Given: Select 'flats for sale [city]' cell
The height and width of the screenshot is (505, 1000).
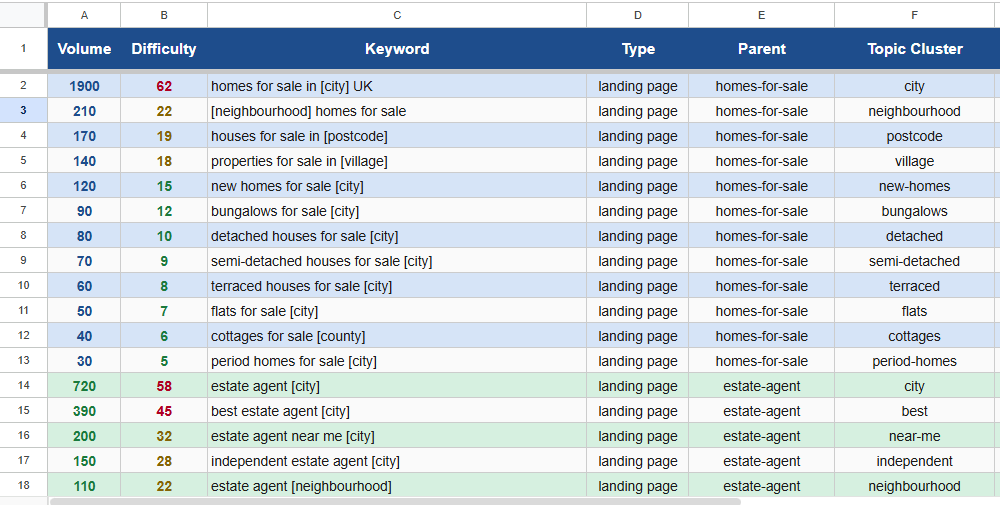Looking at the screenshot, I should pyautogui.click(x=397, y=311).
